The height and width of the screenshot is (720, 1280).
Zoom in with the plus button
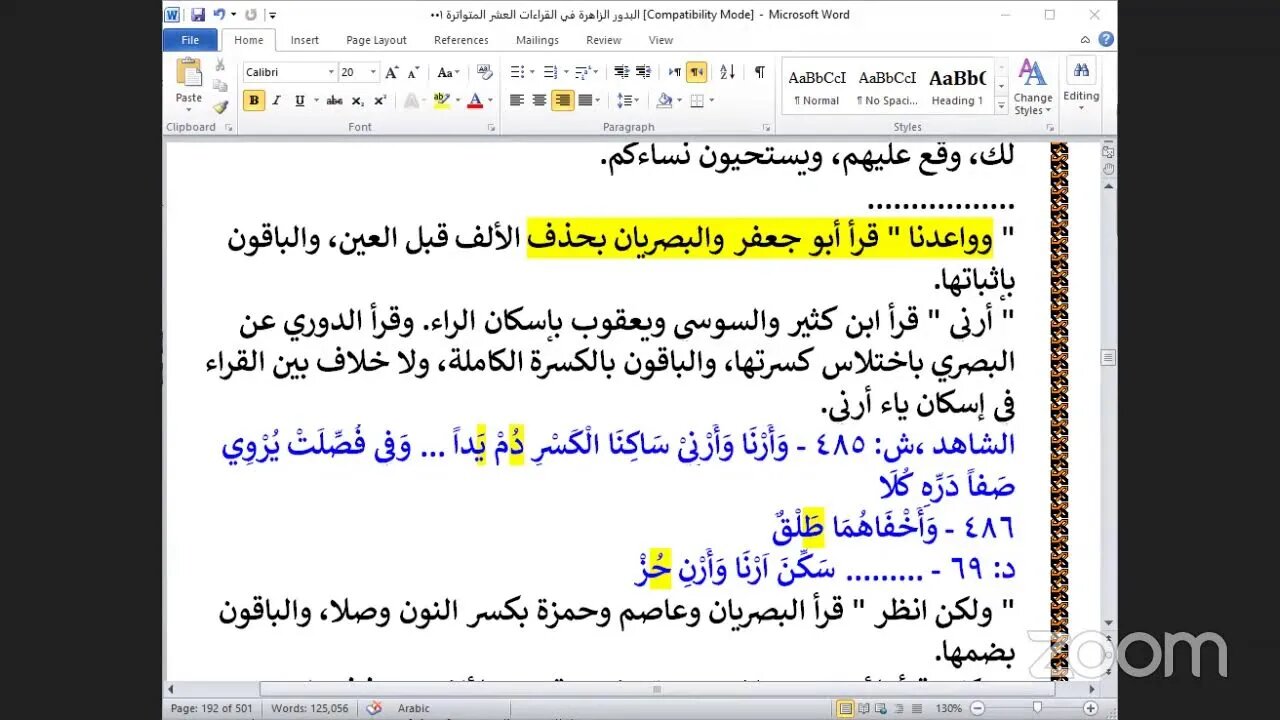point(1090,709)
